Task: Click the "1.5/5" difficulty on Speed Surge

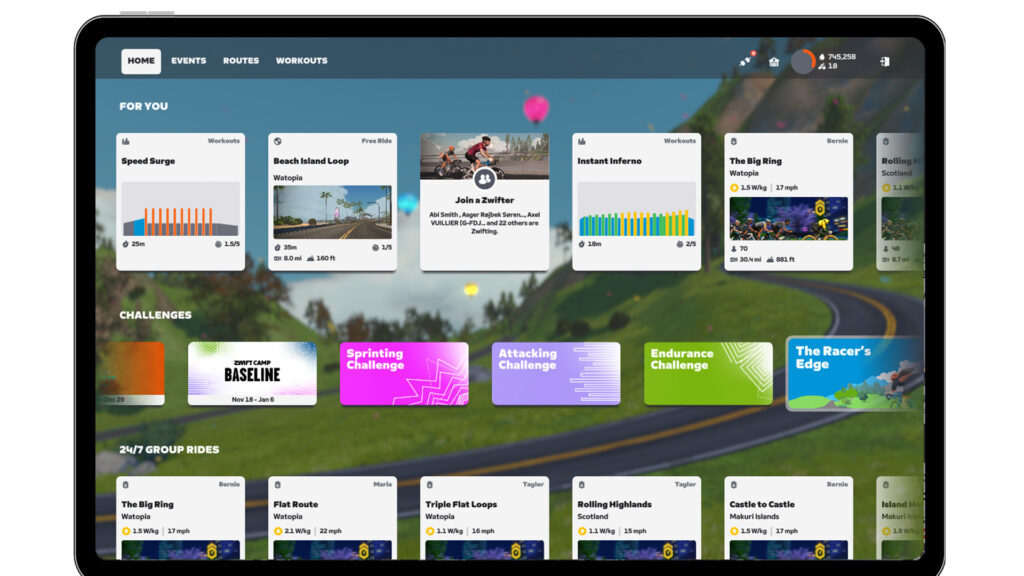Action: tap(232, 244)
